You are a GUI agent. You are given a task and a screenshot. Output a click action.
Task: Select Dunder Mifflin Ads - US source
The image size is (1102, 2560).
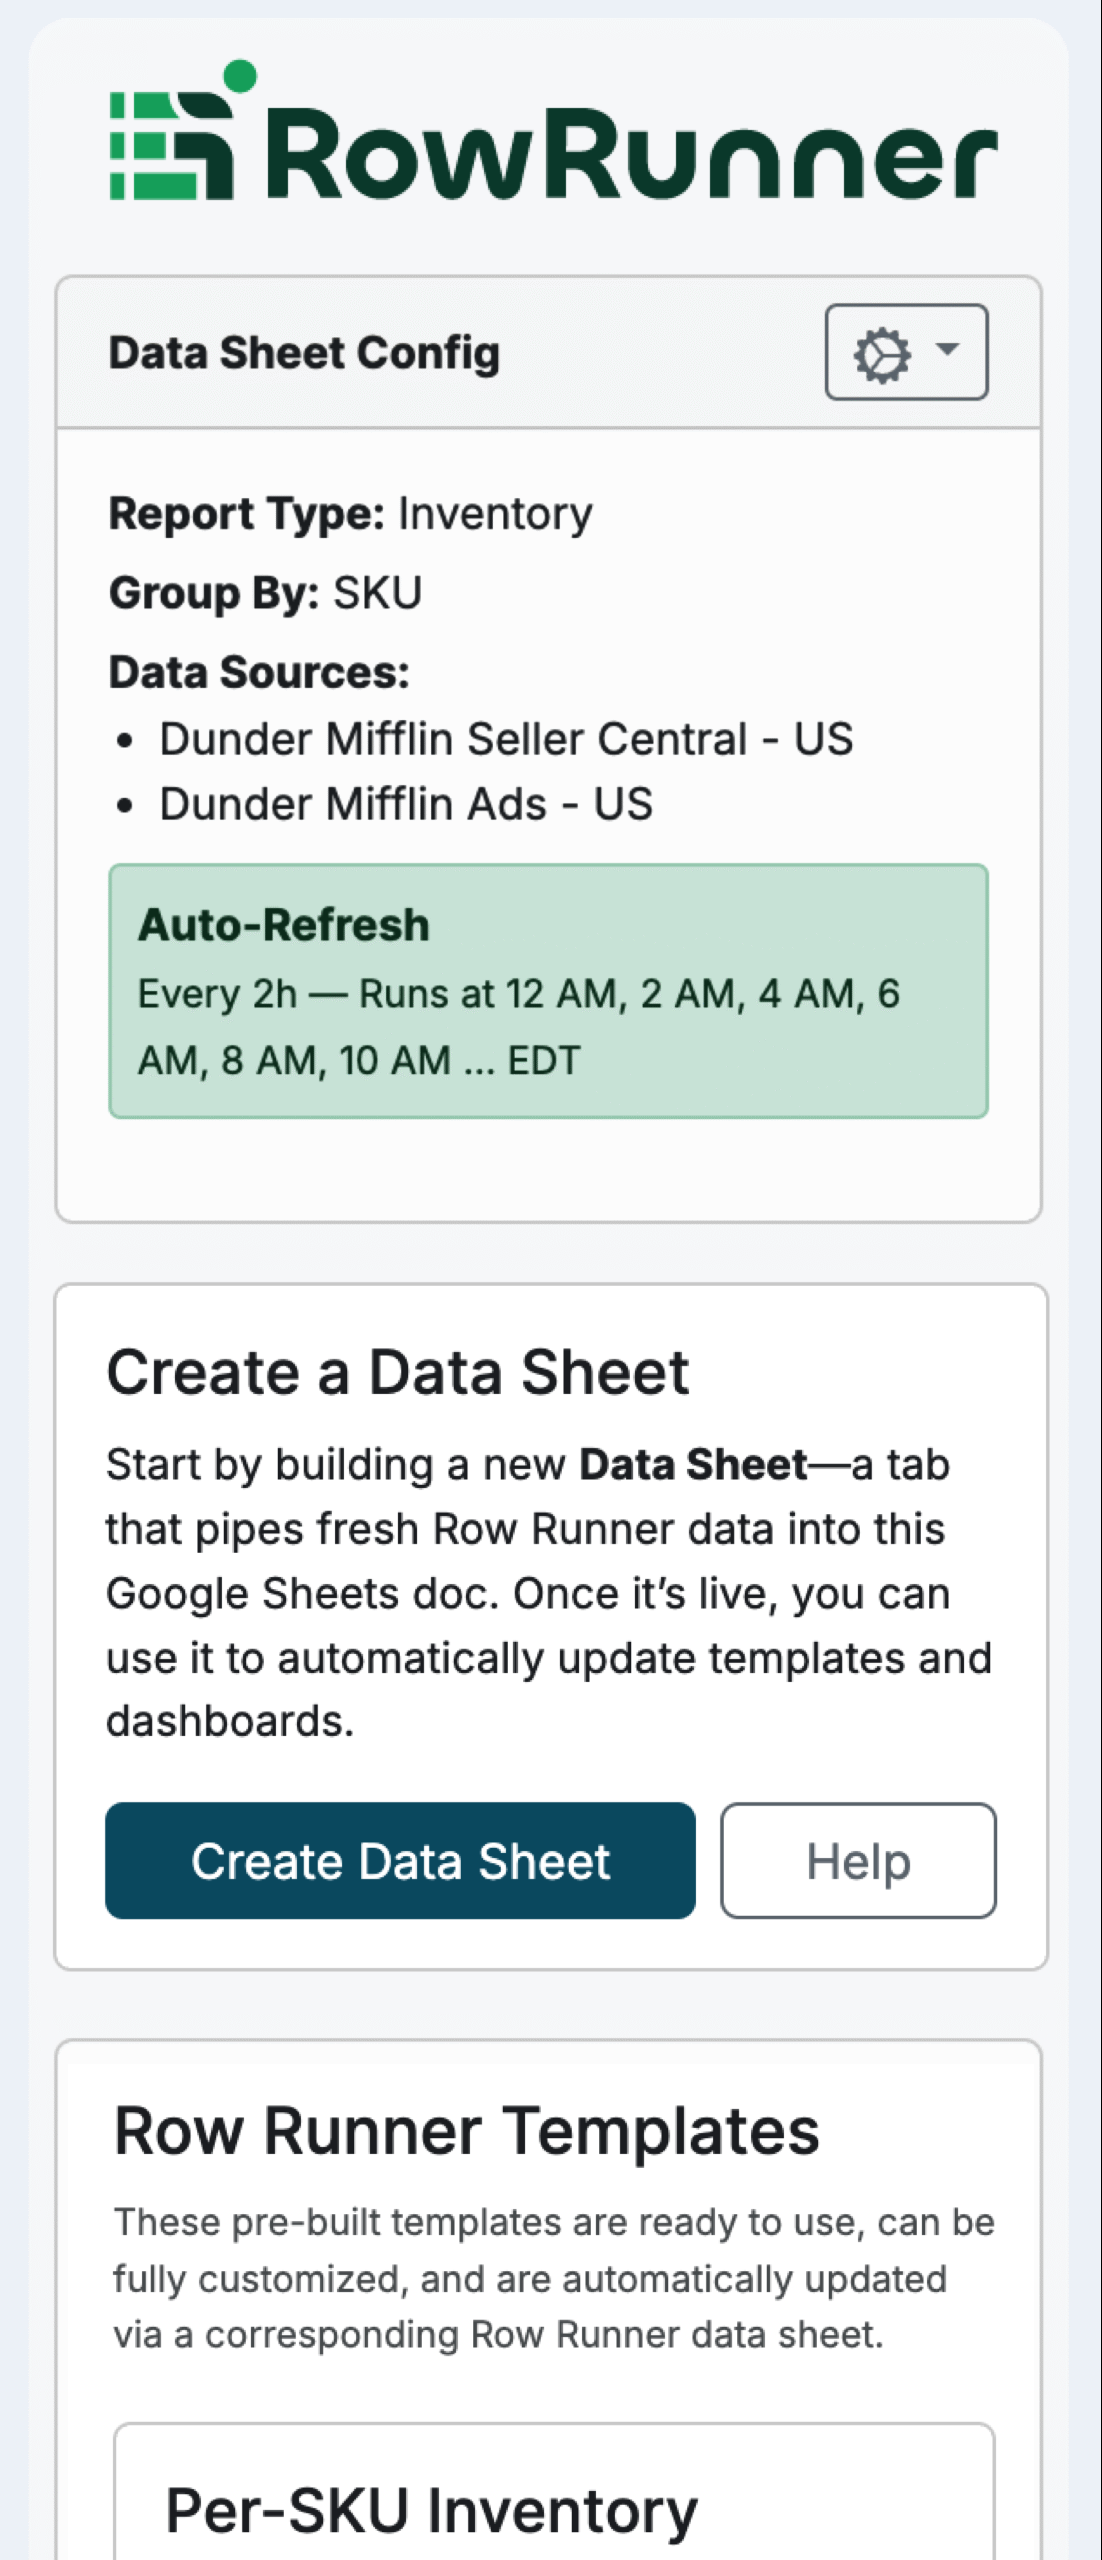coord(406,805)
